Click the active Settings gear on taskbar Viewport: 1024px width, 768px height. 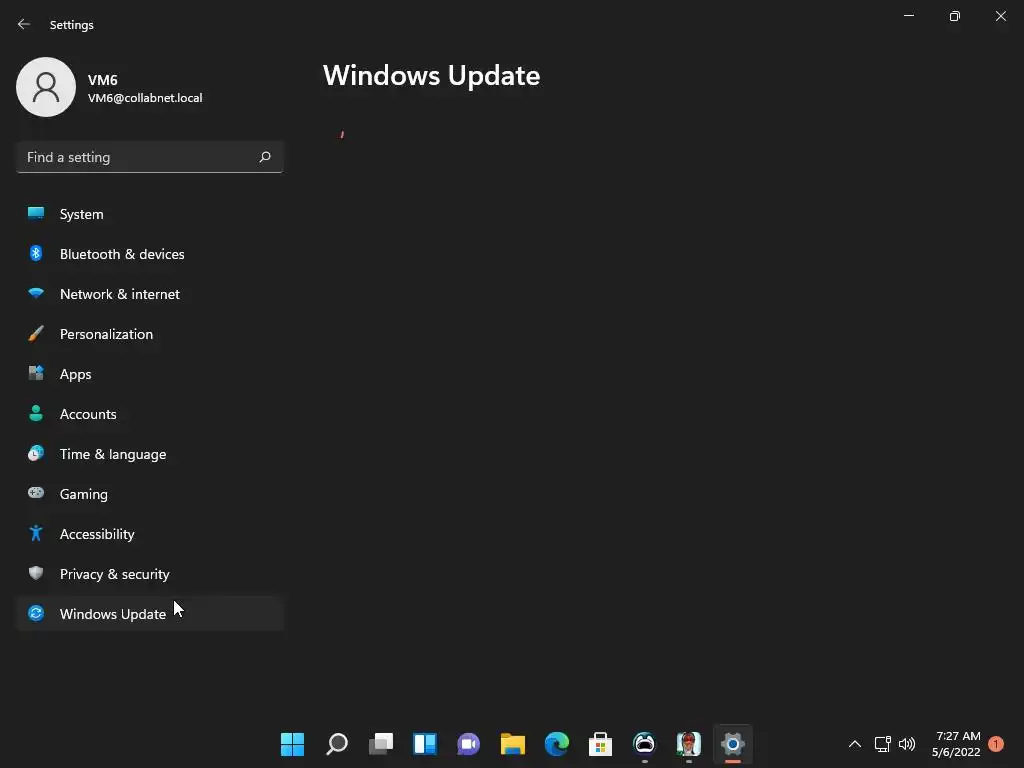733,744
